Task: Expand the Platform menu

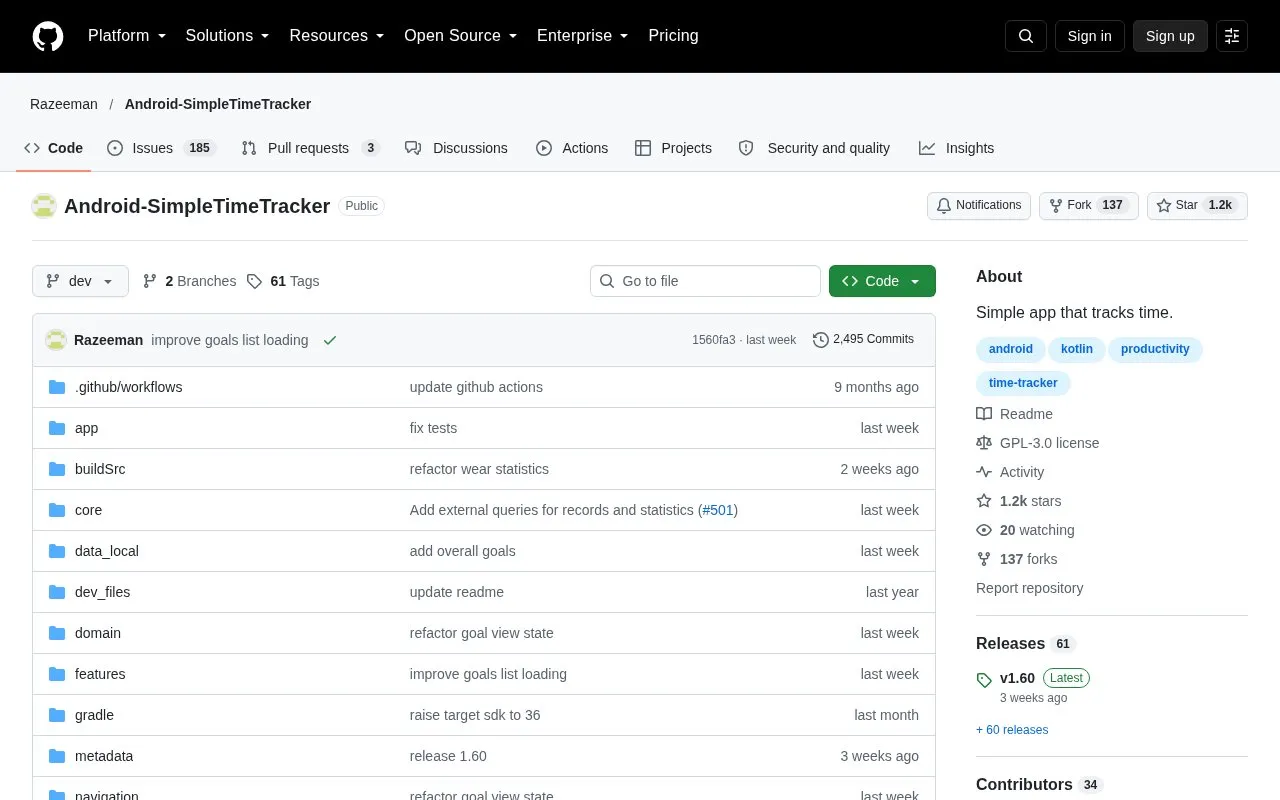Action: coord(127,36)
